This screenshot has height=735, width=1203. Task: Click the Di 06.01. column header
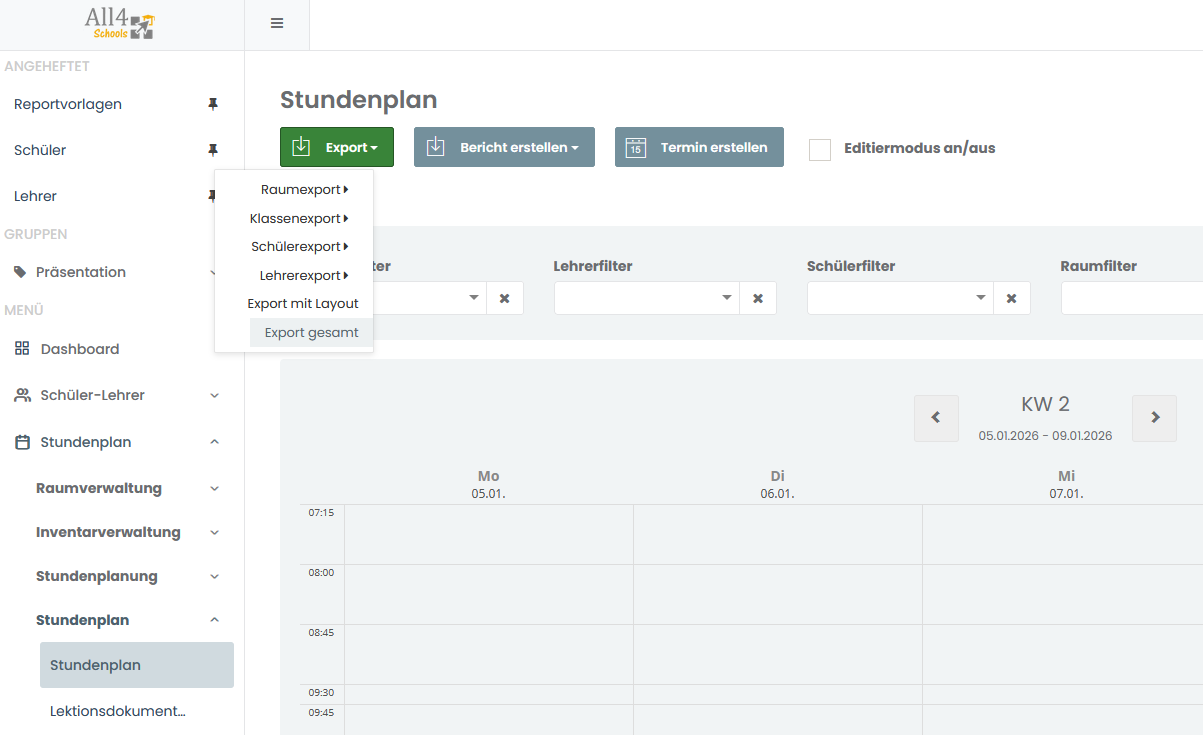point(777,484)
